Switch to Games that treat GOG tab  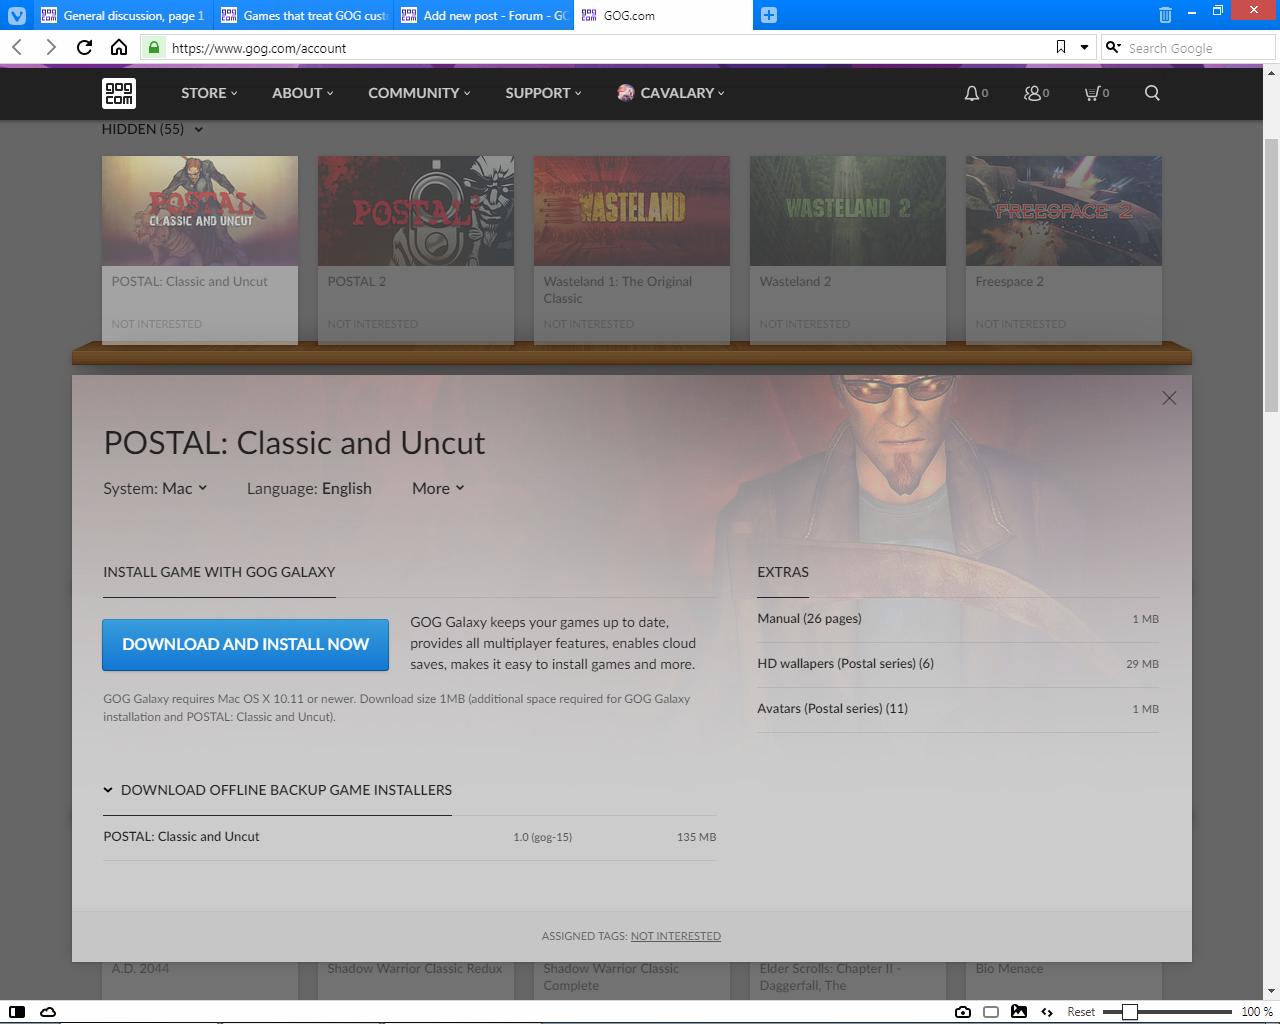coord(303,15)
